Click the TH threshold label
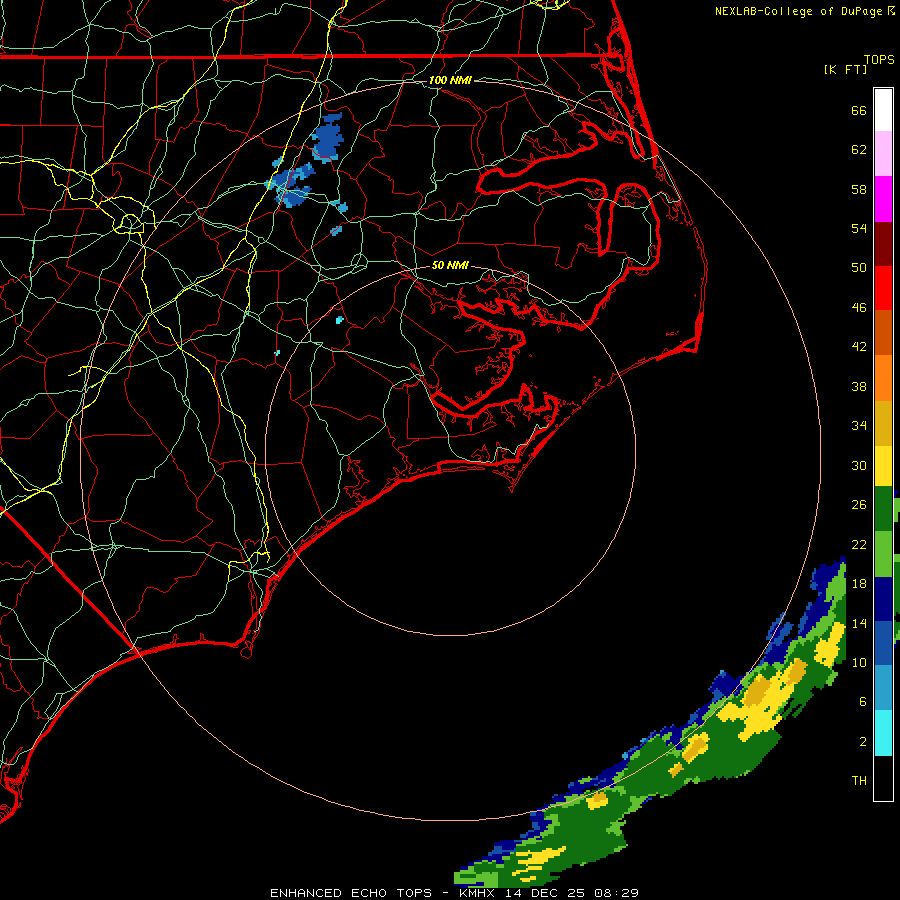 pos(859,781)
